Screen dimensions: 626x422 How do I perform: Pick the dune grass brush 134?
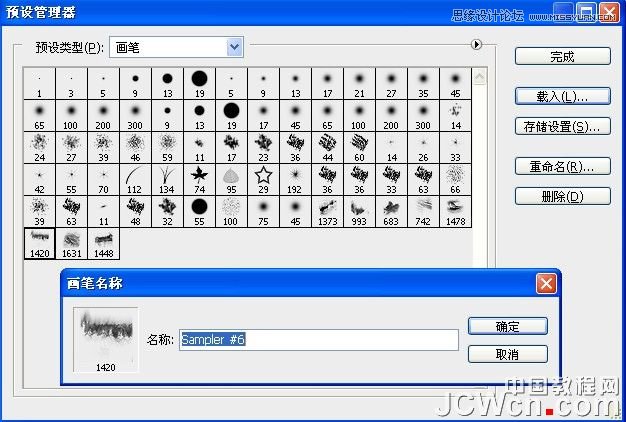coord(167,178)
